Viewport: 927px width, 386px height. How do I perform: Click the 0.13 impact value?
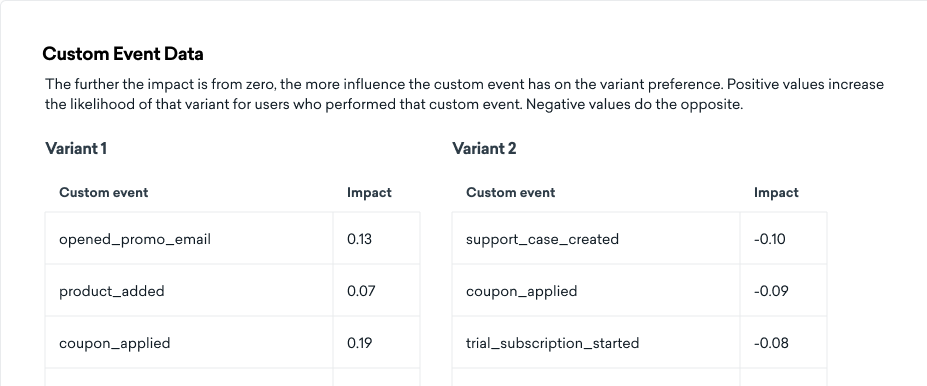click(359, 239)
